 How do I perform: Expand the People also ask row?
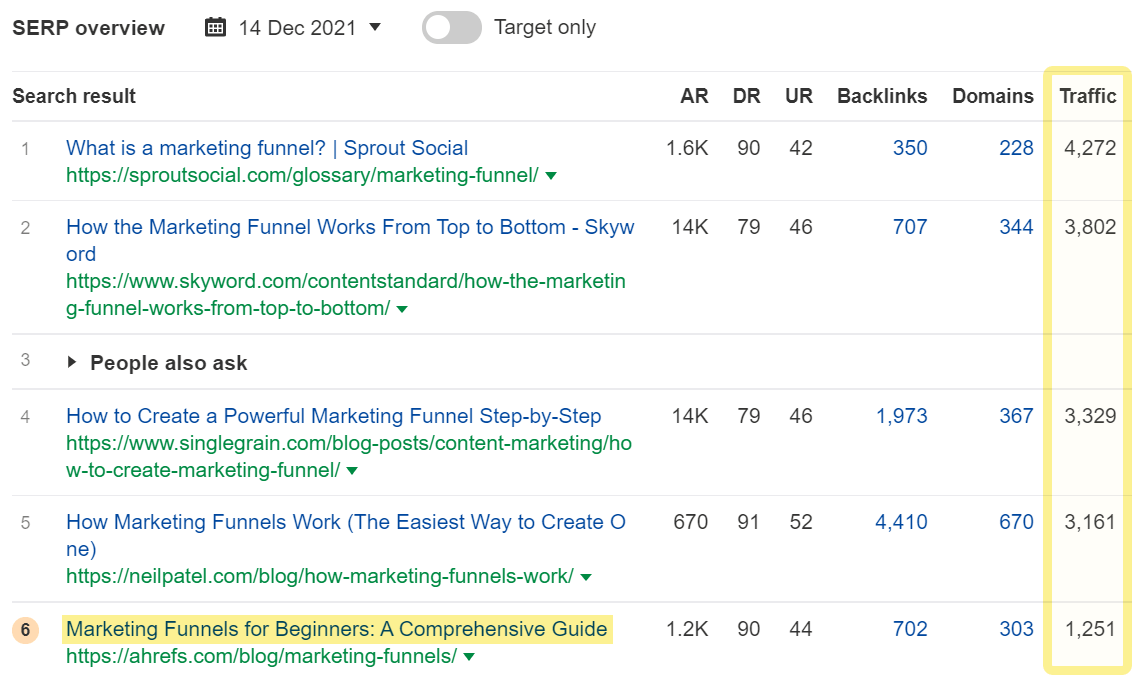pos(72,363)
